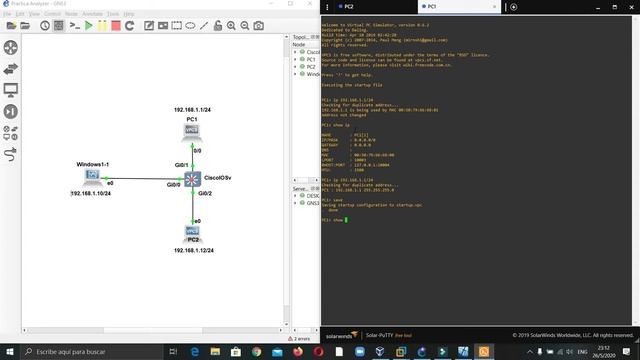640x360 pixels.
Task: Open console to all devices icon
Action: coord(75,26)
